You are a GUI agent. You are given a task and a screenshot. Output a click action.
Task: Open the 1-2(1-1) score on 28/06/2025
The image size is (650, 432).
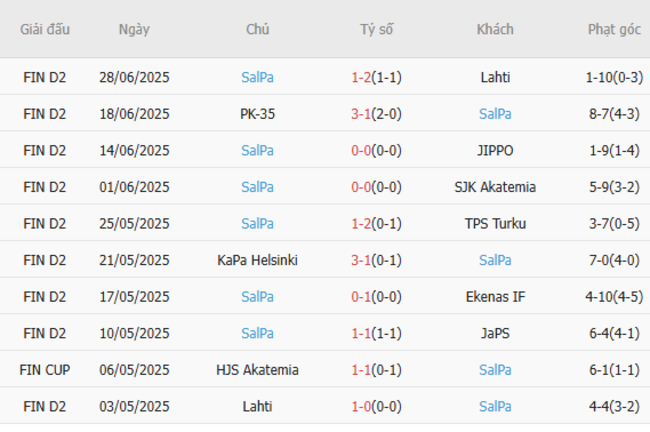click(376, 76)
